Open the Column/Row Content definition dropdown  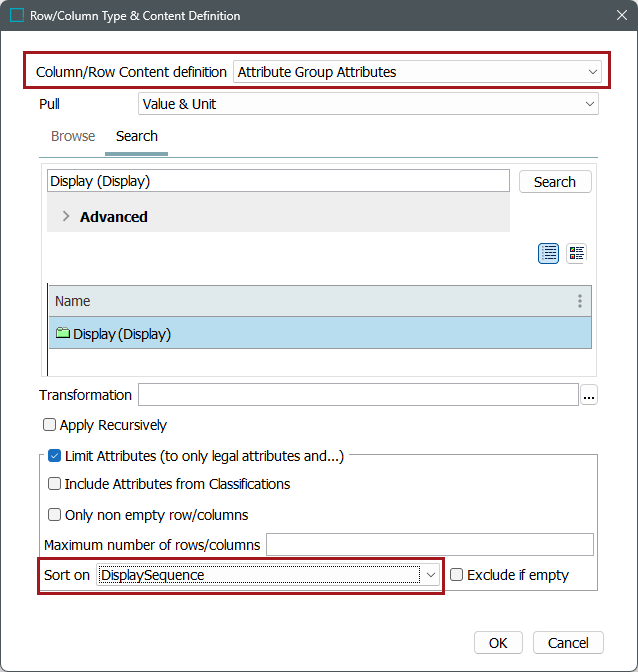(x=416, y=72)
